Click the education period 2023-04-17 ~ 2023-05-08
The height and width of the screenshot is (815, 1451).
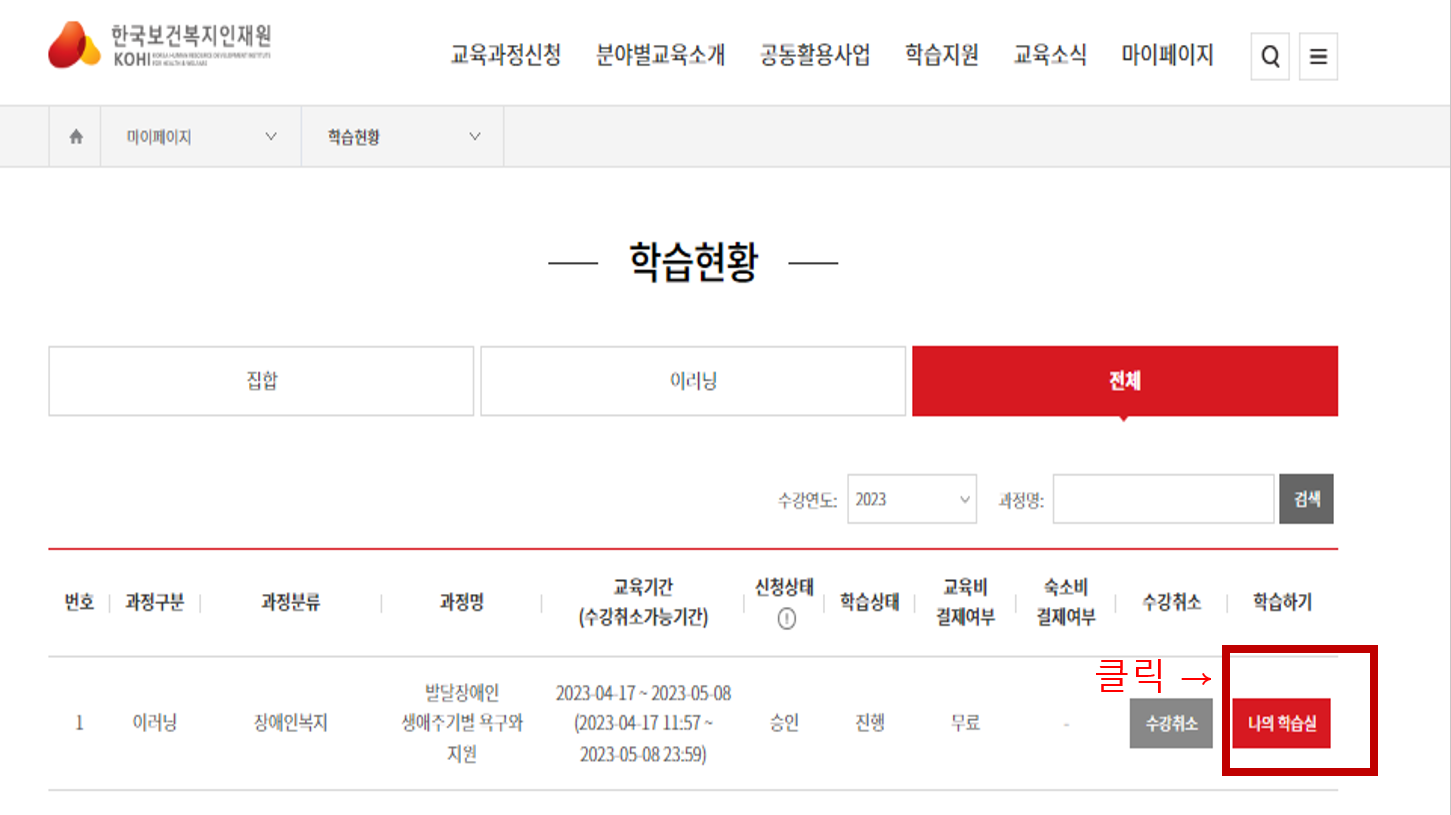tap(643, 693)
